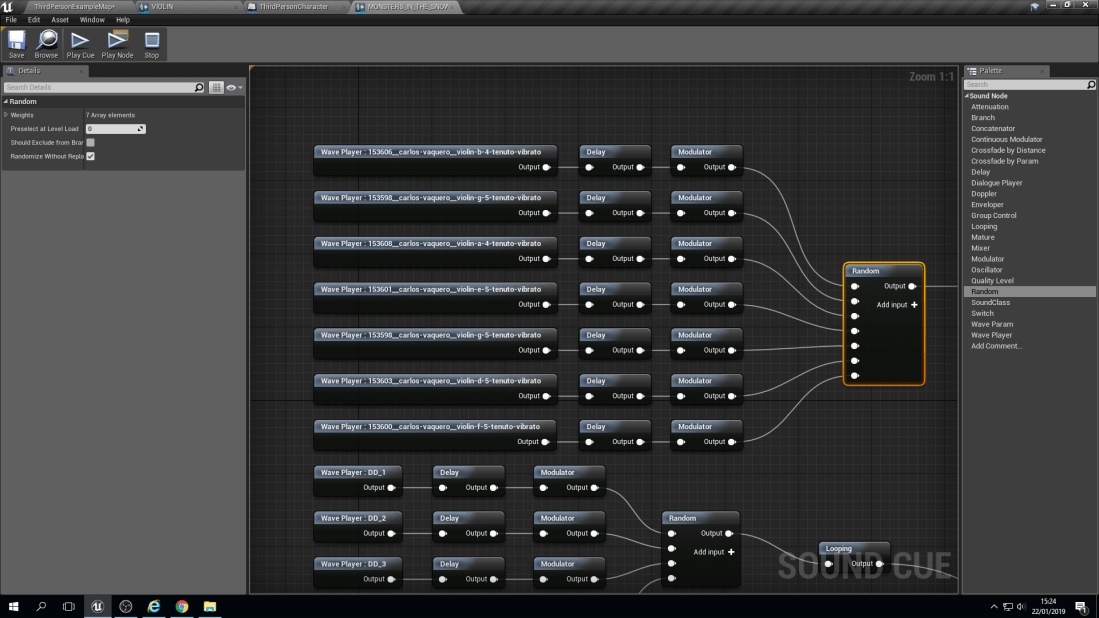Collapse the Random category section
Image resolution: width=1099 pixels, height=618 pixels.
(6, 102)
